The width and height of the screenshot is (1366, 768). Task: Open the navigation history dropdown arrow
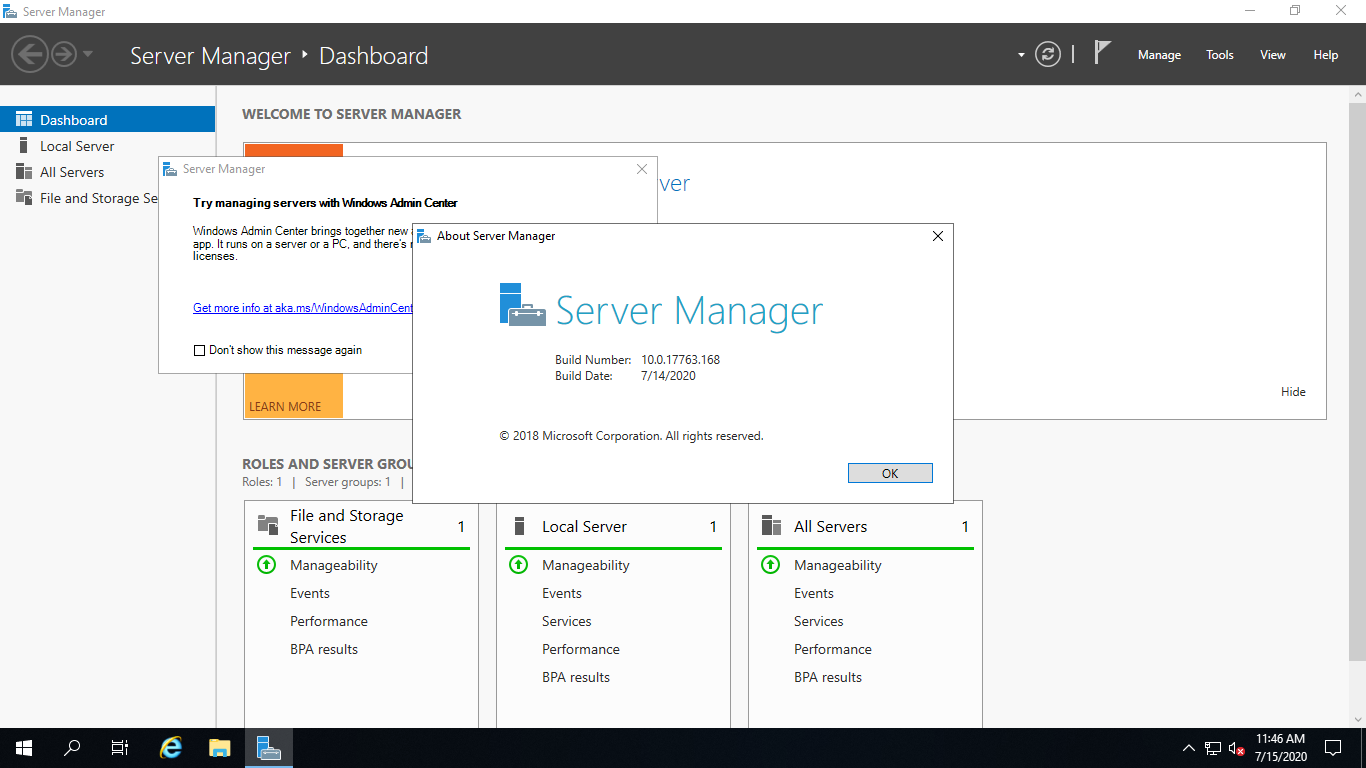tap(88, 54)
